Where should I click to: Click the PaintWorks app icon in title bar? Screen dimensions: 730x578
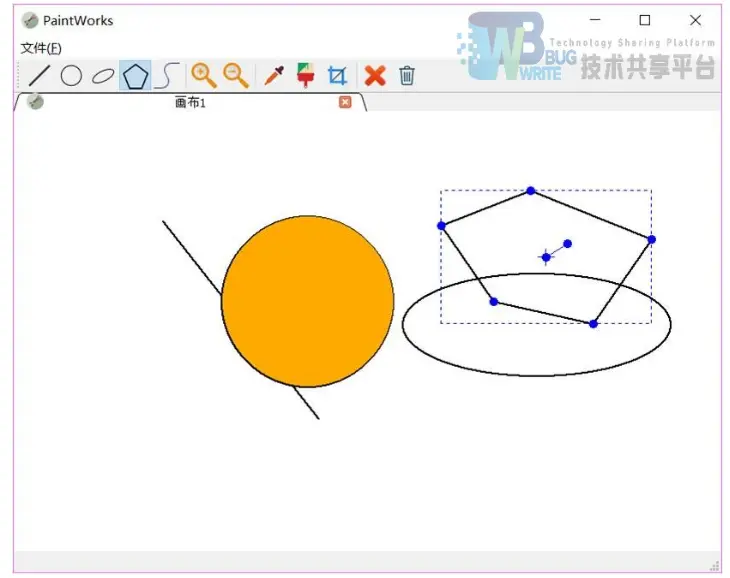click(x=30, y=20)
